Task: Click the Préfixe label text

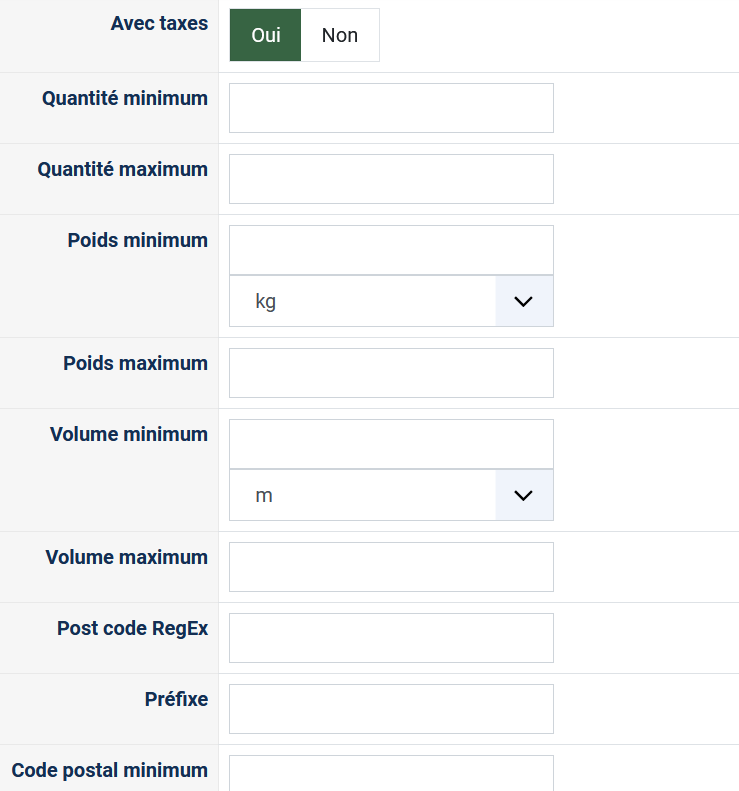Action: pos(176,699)
